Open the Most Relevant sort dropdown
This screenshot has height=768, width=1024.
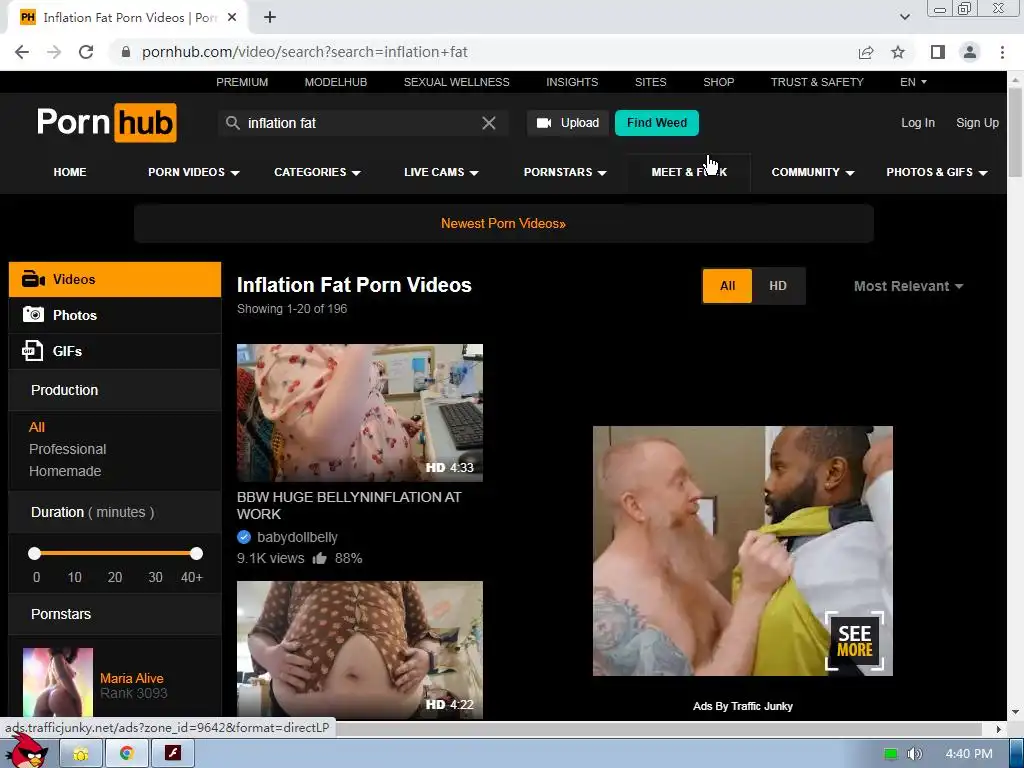coord(908,286)
